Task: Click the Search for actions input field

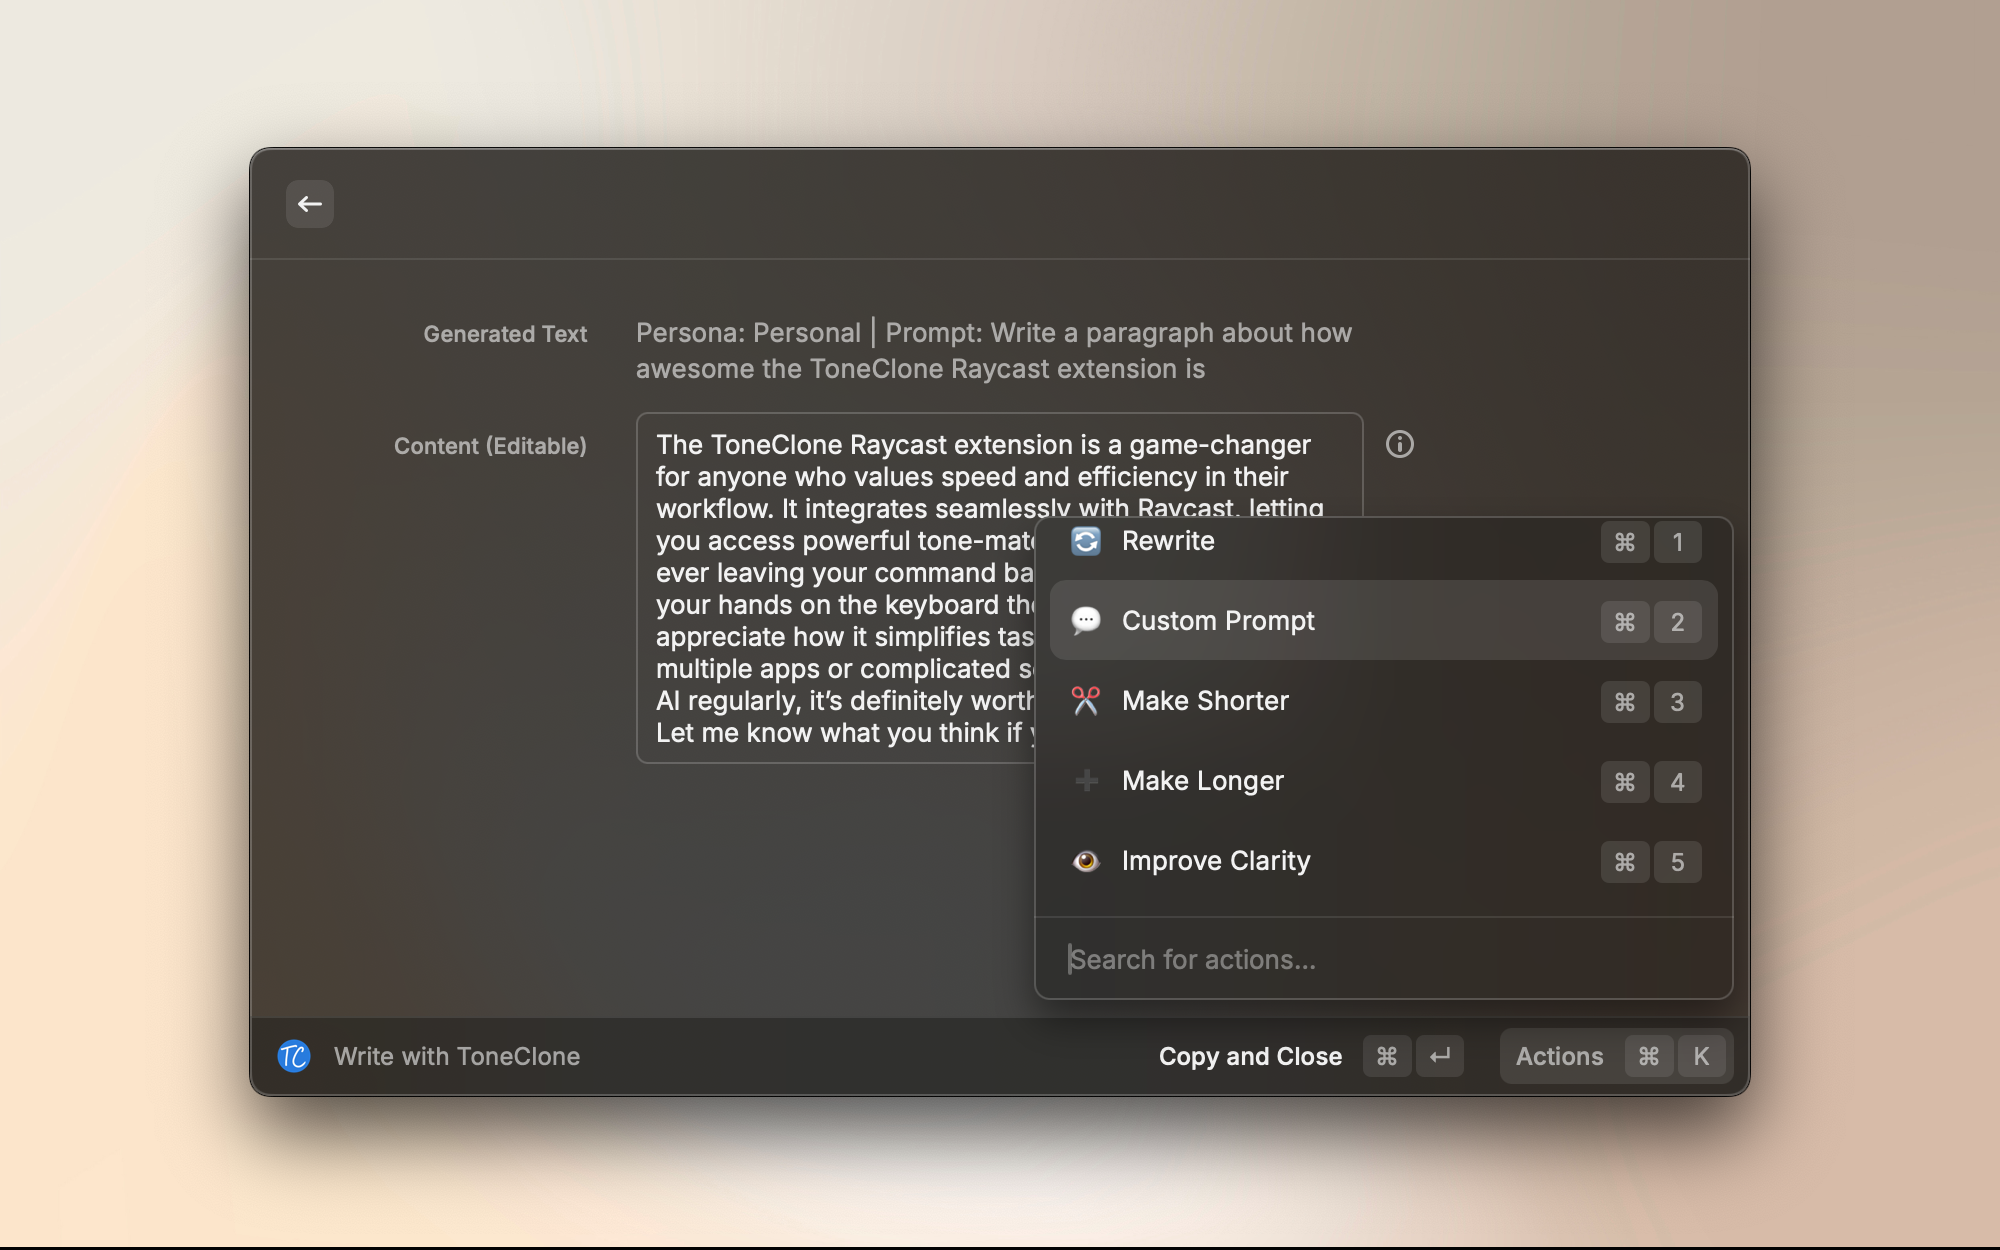Action: pos(1192,959)
